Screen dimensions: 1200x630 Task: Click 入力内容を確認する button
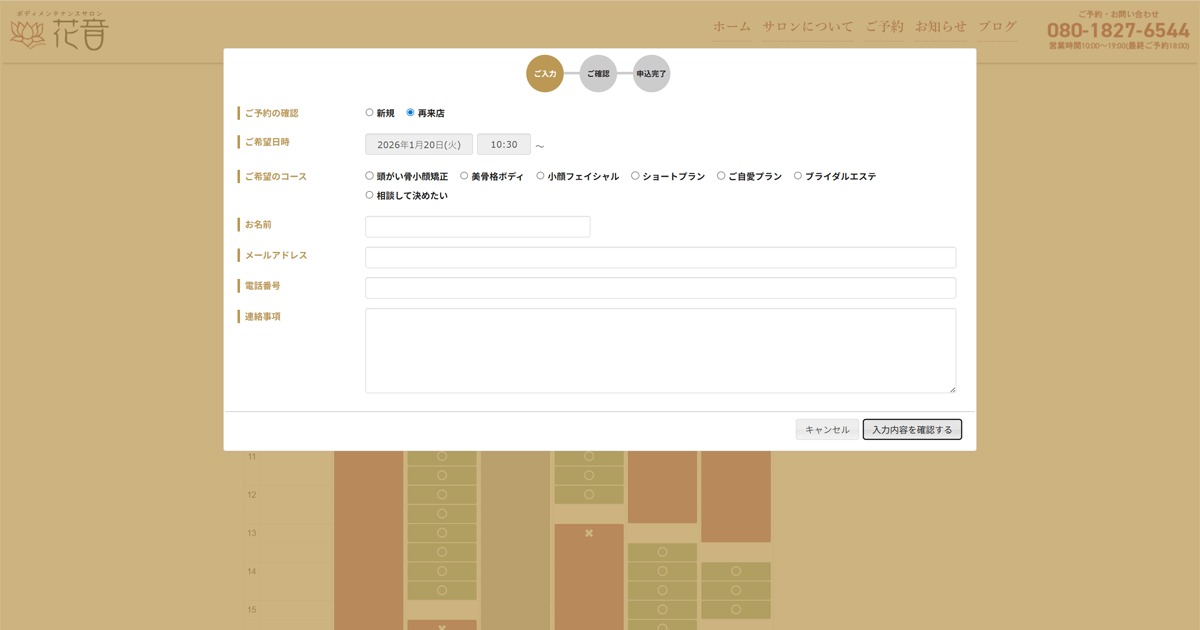(912, 430)
